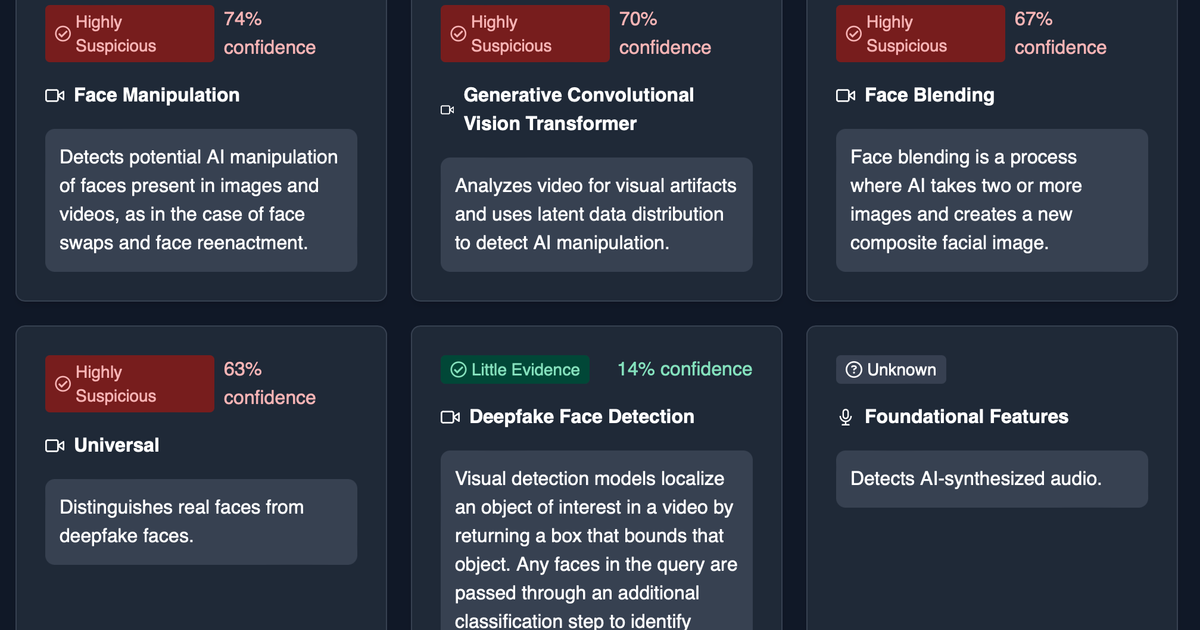This screenshot has height=630, width=1200.
Task: Click the 67% confidence value
Action: coord(1060,33)
